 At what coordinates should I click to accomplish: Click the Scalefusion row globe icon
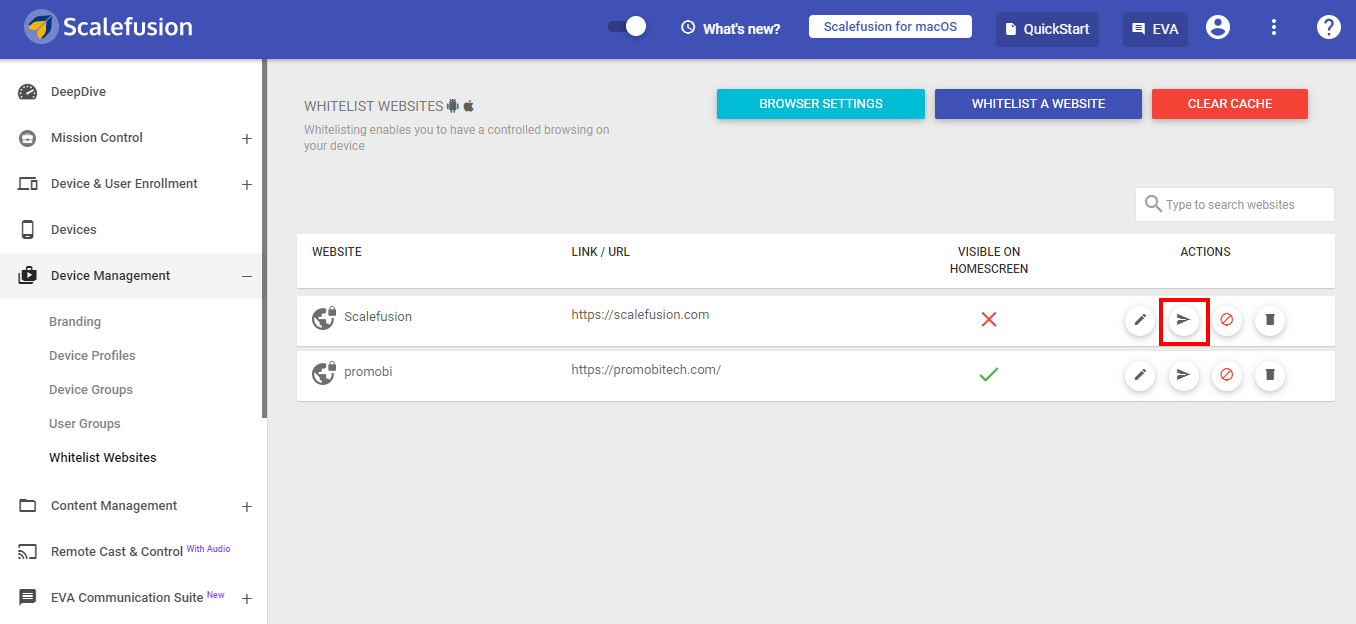(x=323, y=318)
